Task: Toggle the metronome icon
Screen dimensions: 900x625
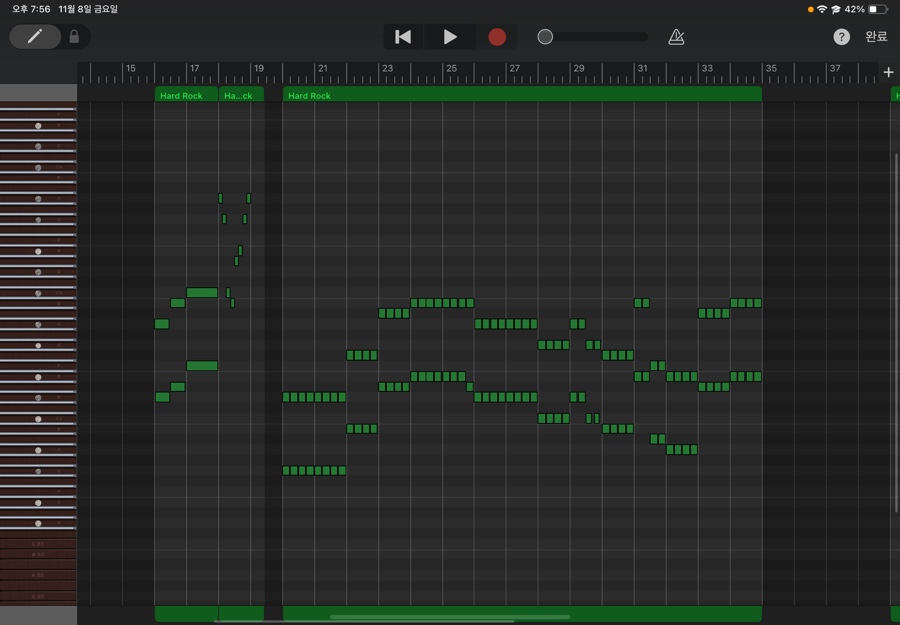Action: (x=676, y=37)
